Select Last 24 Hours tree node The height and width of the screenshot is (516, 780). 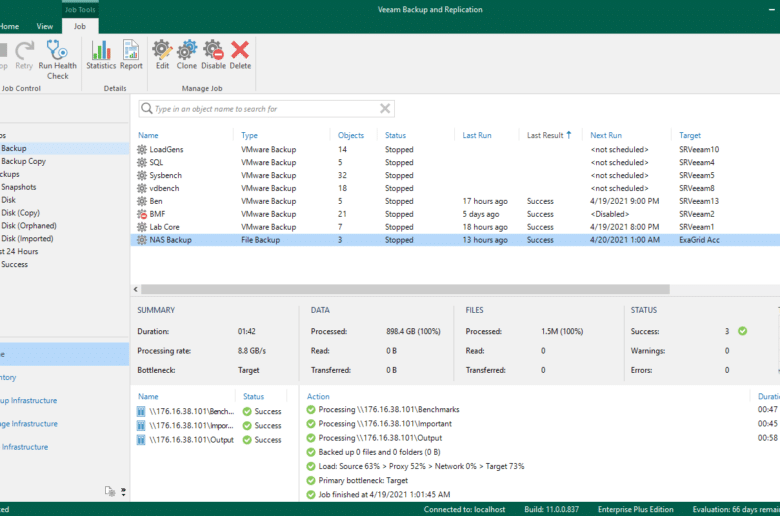tap(19, 252)
